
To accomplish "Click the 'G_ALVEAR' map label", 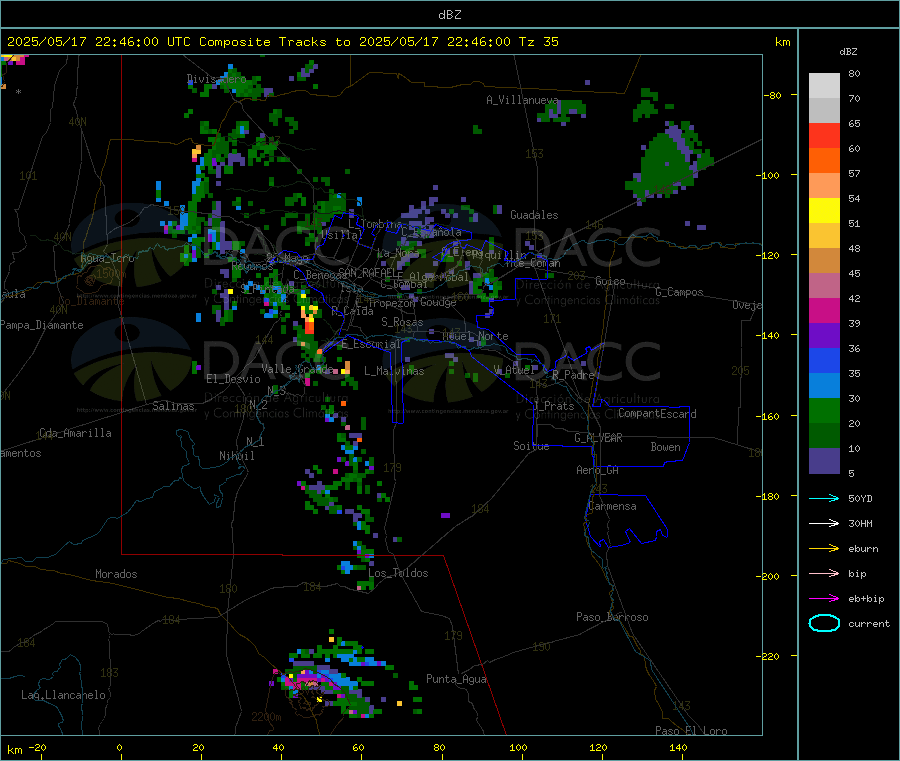I will pos(598,438).
